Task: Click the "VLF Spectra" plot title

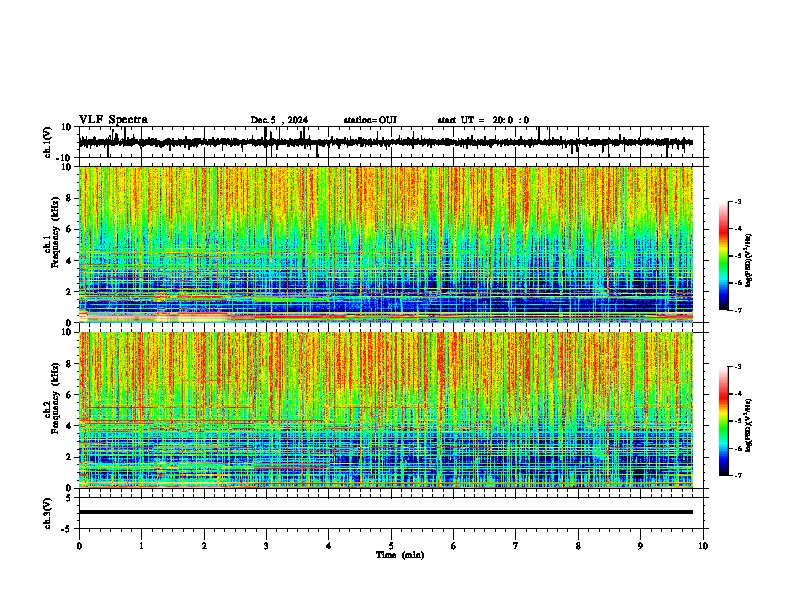Action: (113, 120)
